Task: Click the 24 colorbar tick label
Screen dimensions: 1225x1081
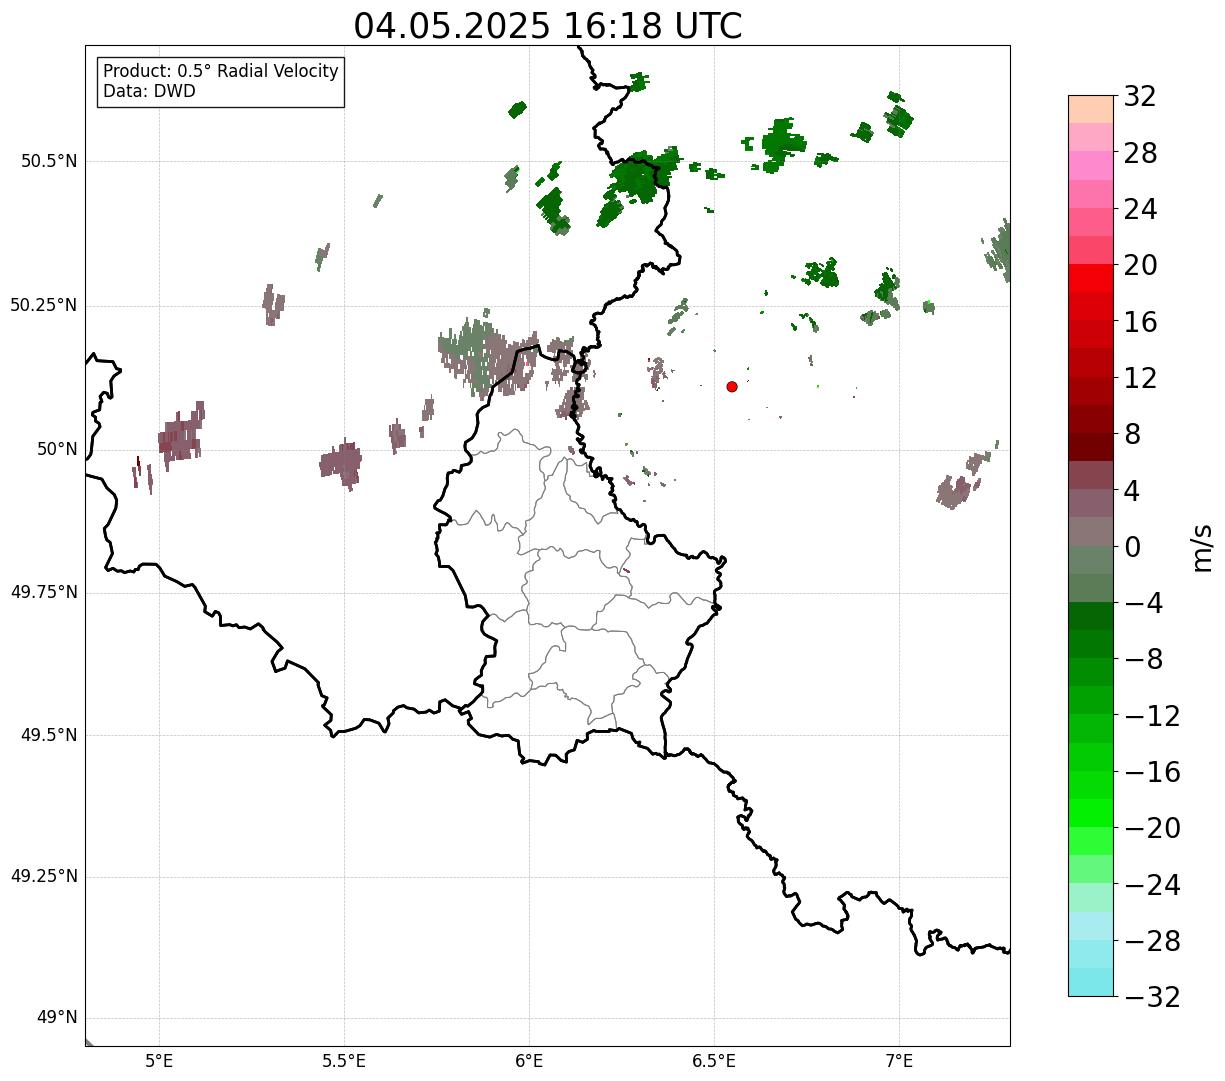Action: [1140, 210]
